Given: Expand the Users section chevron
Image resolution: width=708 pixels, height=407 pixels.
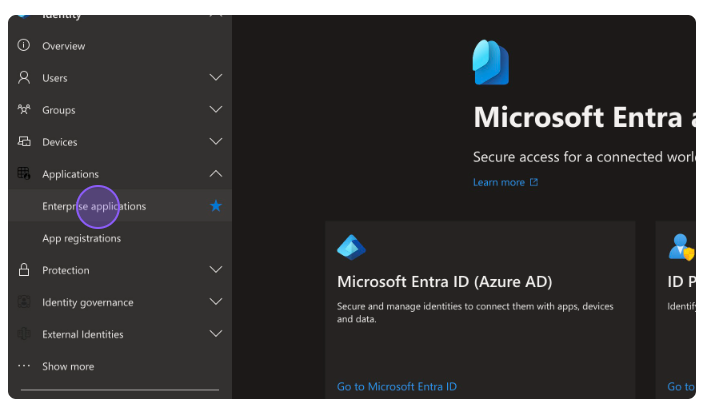Looking at the screenshot, I should pos(216,78).
